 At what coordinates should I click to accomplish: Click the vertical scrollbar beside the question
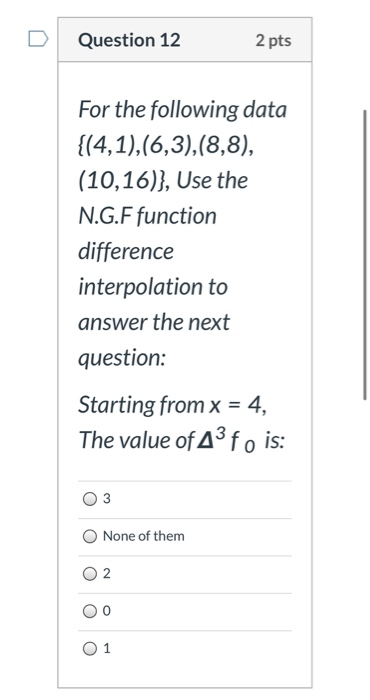point(365,254)
